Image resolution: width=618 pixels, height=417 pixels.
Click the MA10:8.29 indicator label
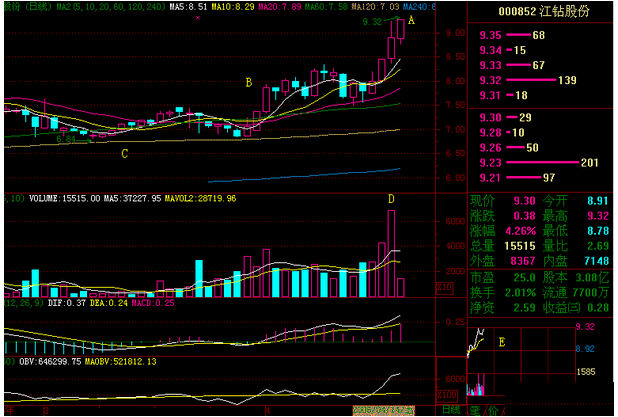[233, 7]
